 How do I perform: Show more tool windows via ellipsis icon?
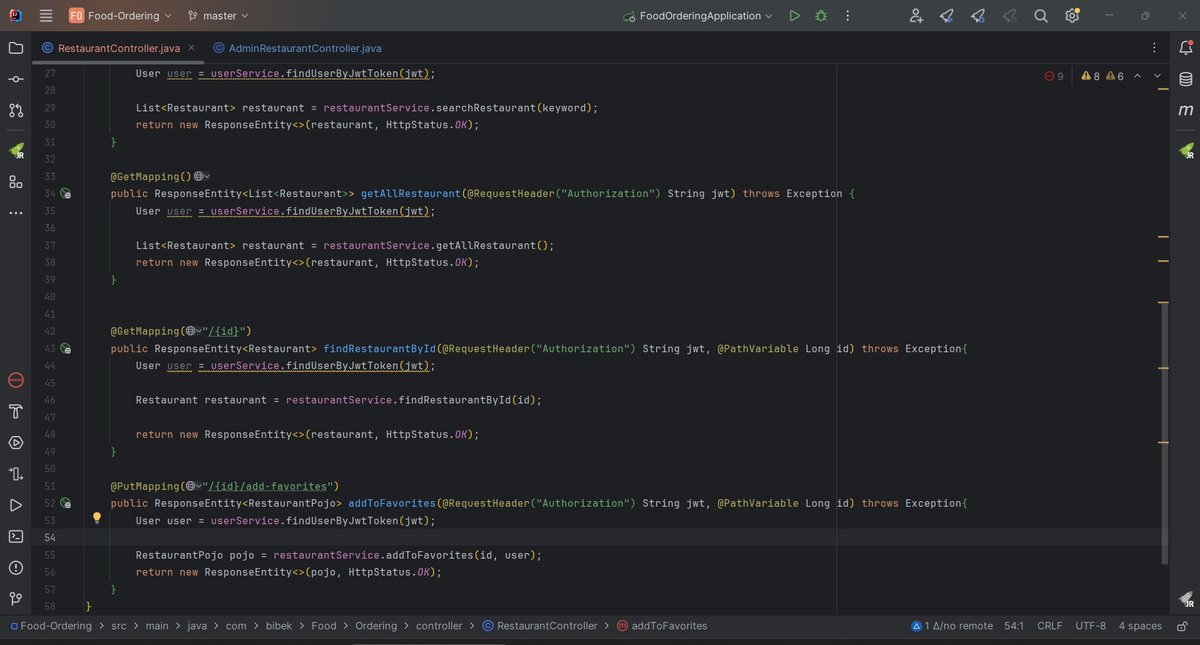pos(16,213)
